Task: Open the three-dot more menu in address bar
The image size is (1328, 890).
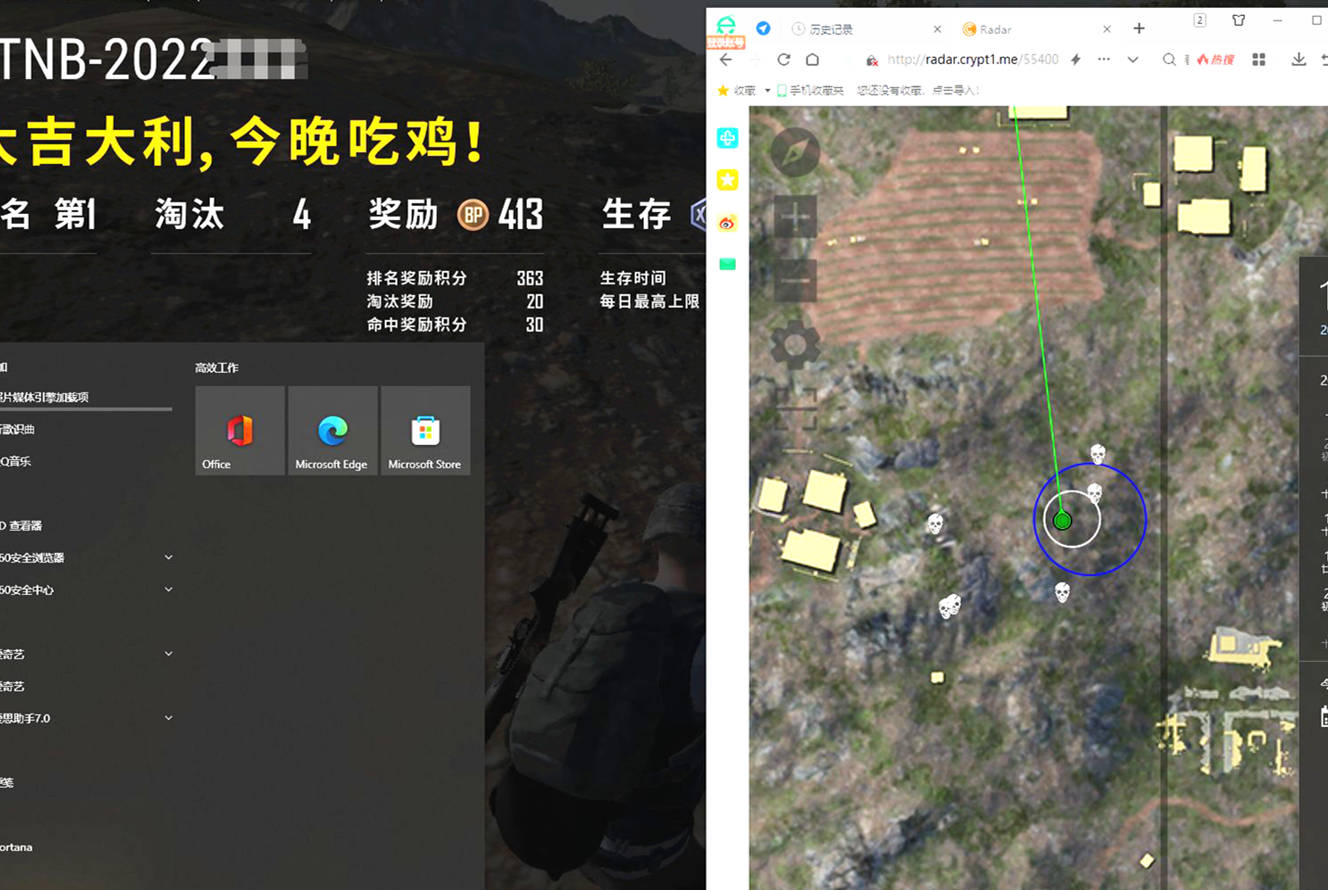Action: [1104, 60]
